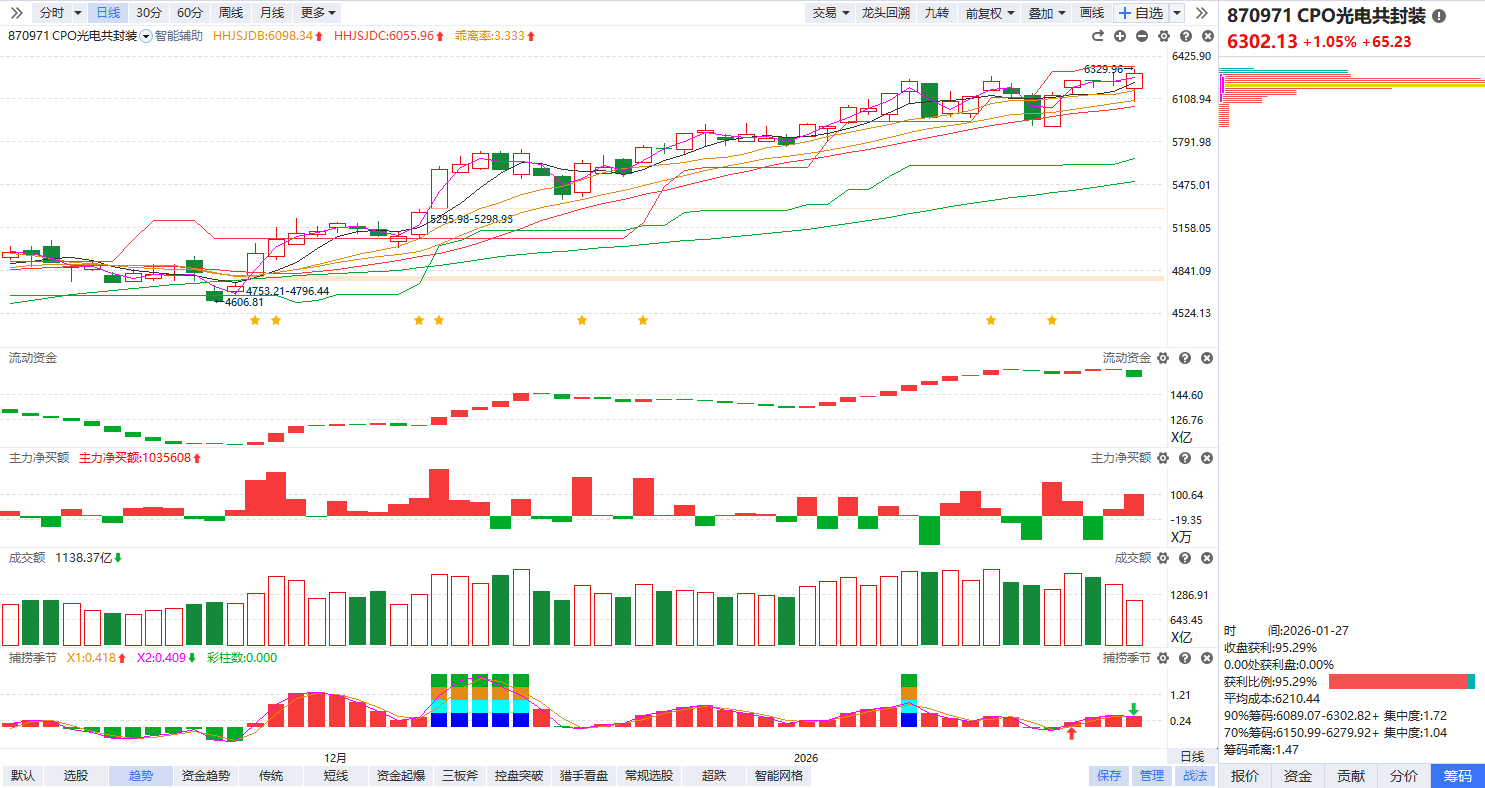1485x788 pixels.
Task: Click the zoom-out minus icon above main chart
Action: coord(1142,36)
